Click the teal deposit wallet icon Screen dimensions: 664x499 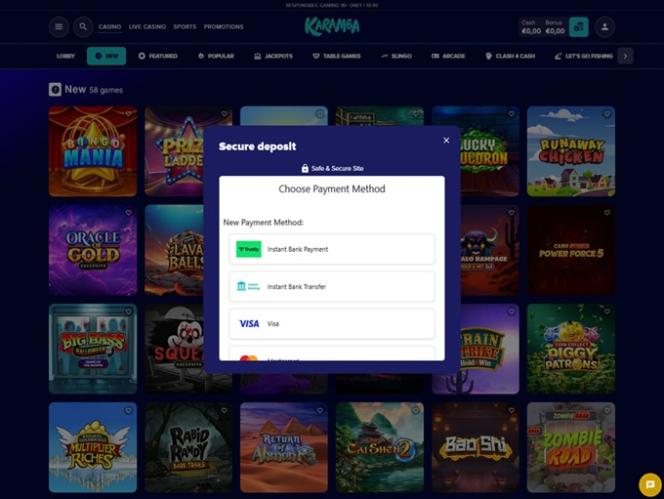click(x=578, y=27)
